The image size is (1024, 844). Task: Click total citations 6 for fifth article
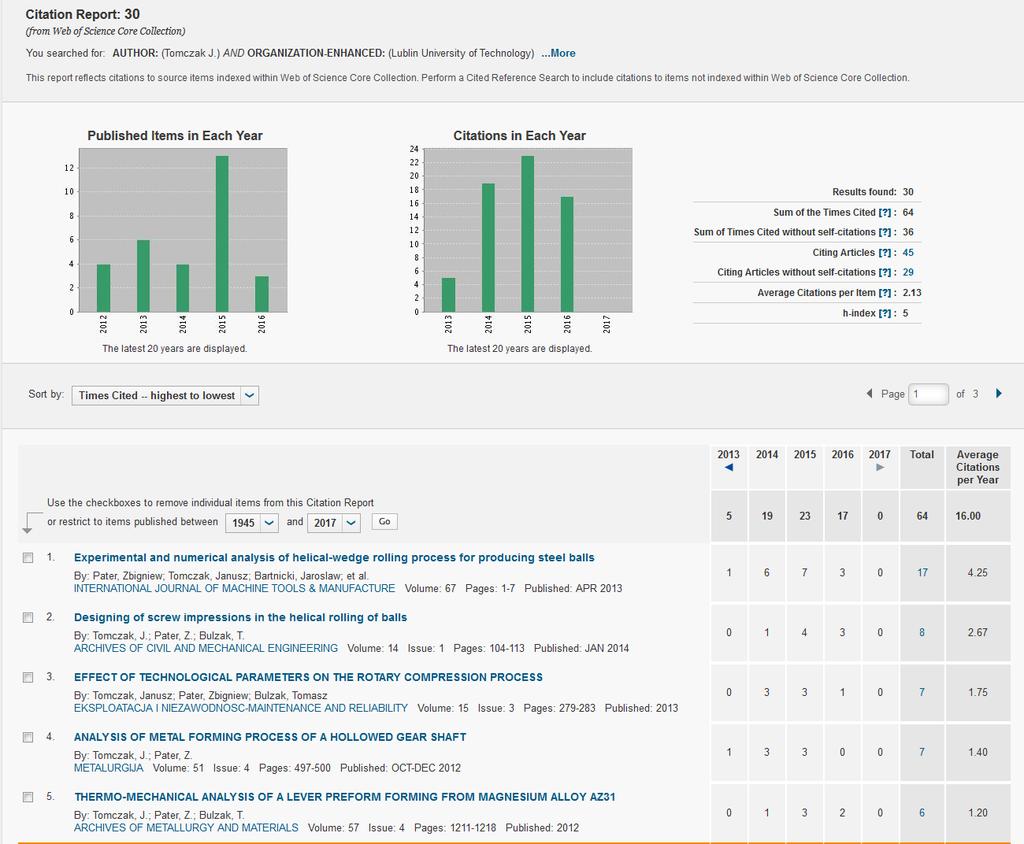(x=922, y=813)
